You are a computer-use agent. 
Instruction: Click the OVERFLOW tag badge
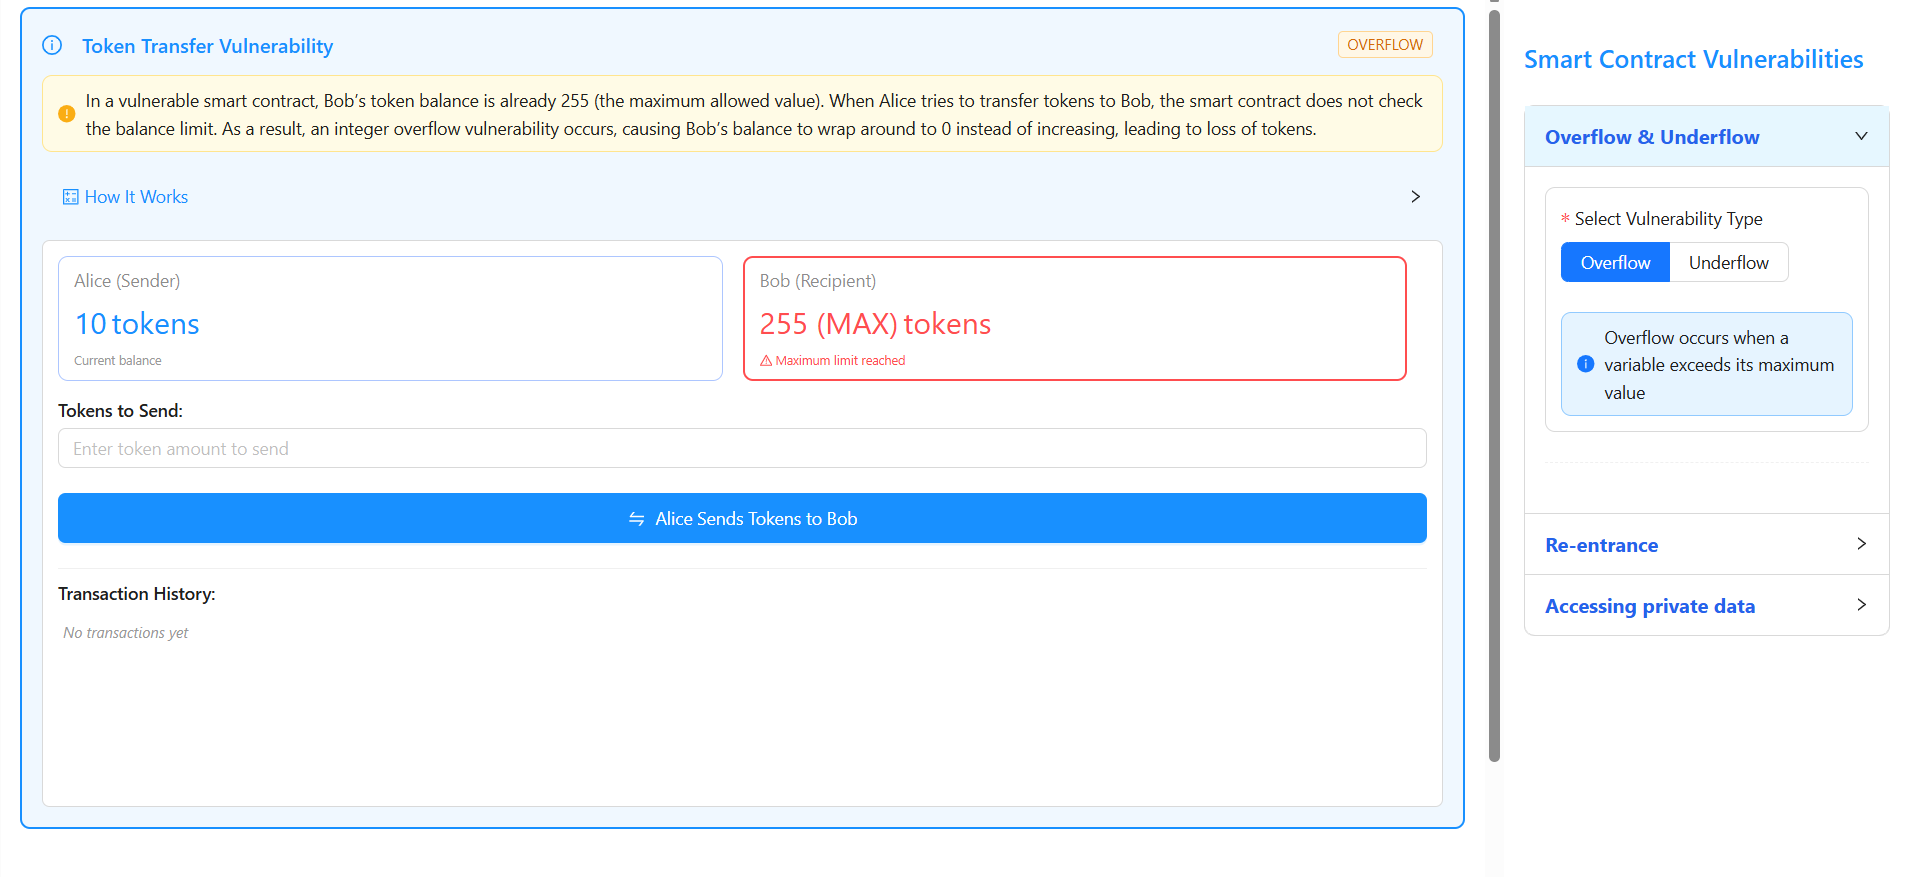point(1384,45)
